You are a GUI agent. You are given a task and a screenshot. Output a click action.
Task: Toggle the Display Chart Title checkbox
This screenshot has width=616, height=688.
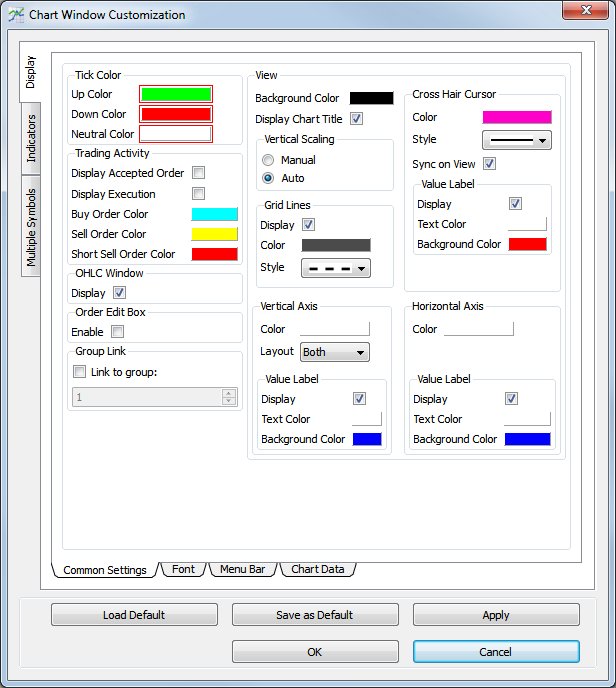[356, 119]
